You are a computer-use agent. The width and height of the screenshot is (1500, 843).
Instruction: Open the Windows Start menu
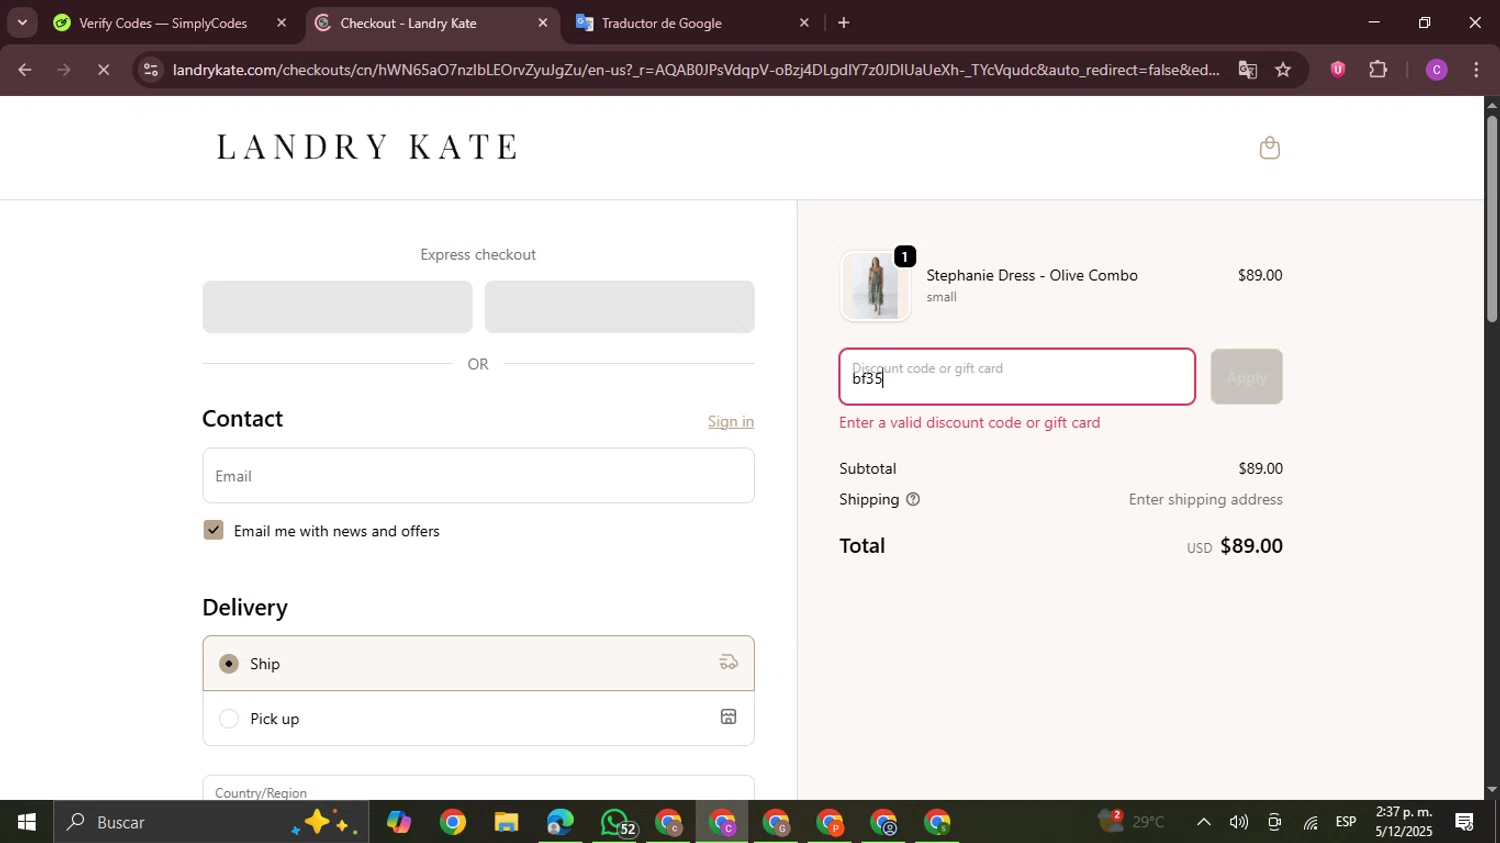(26, 822)
